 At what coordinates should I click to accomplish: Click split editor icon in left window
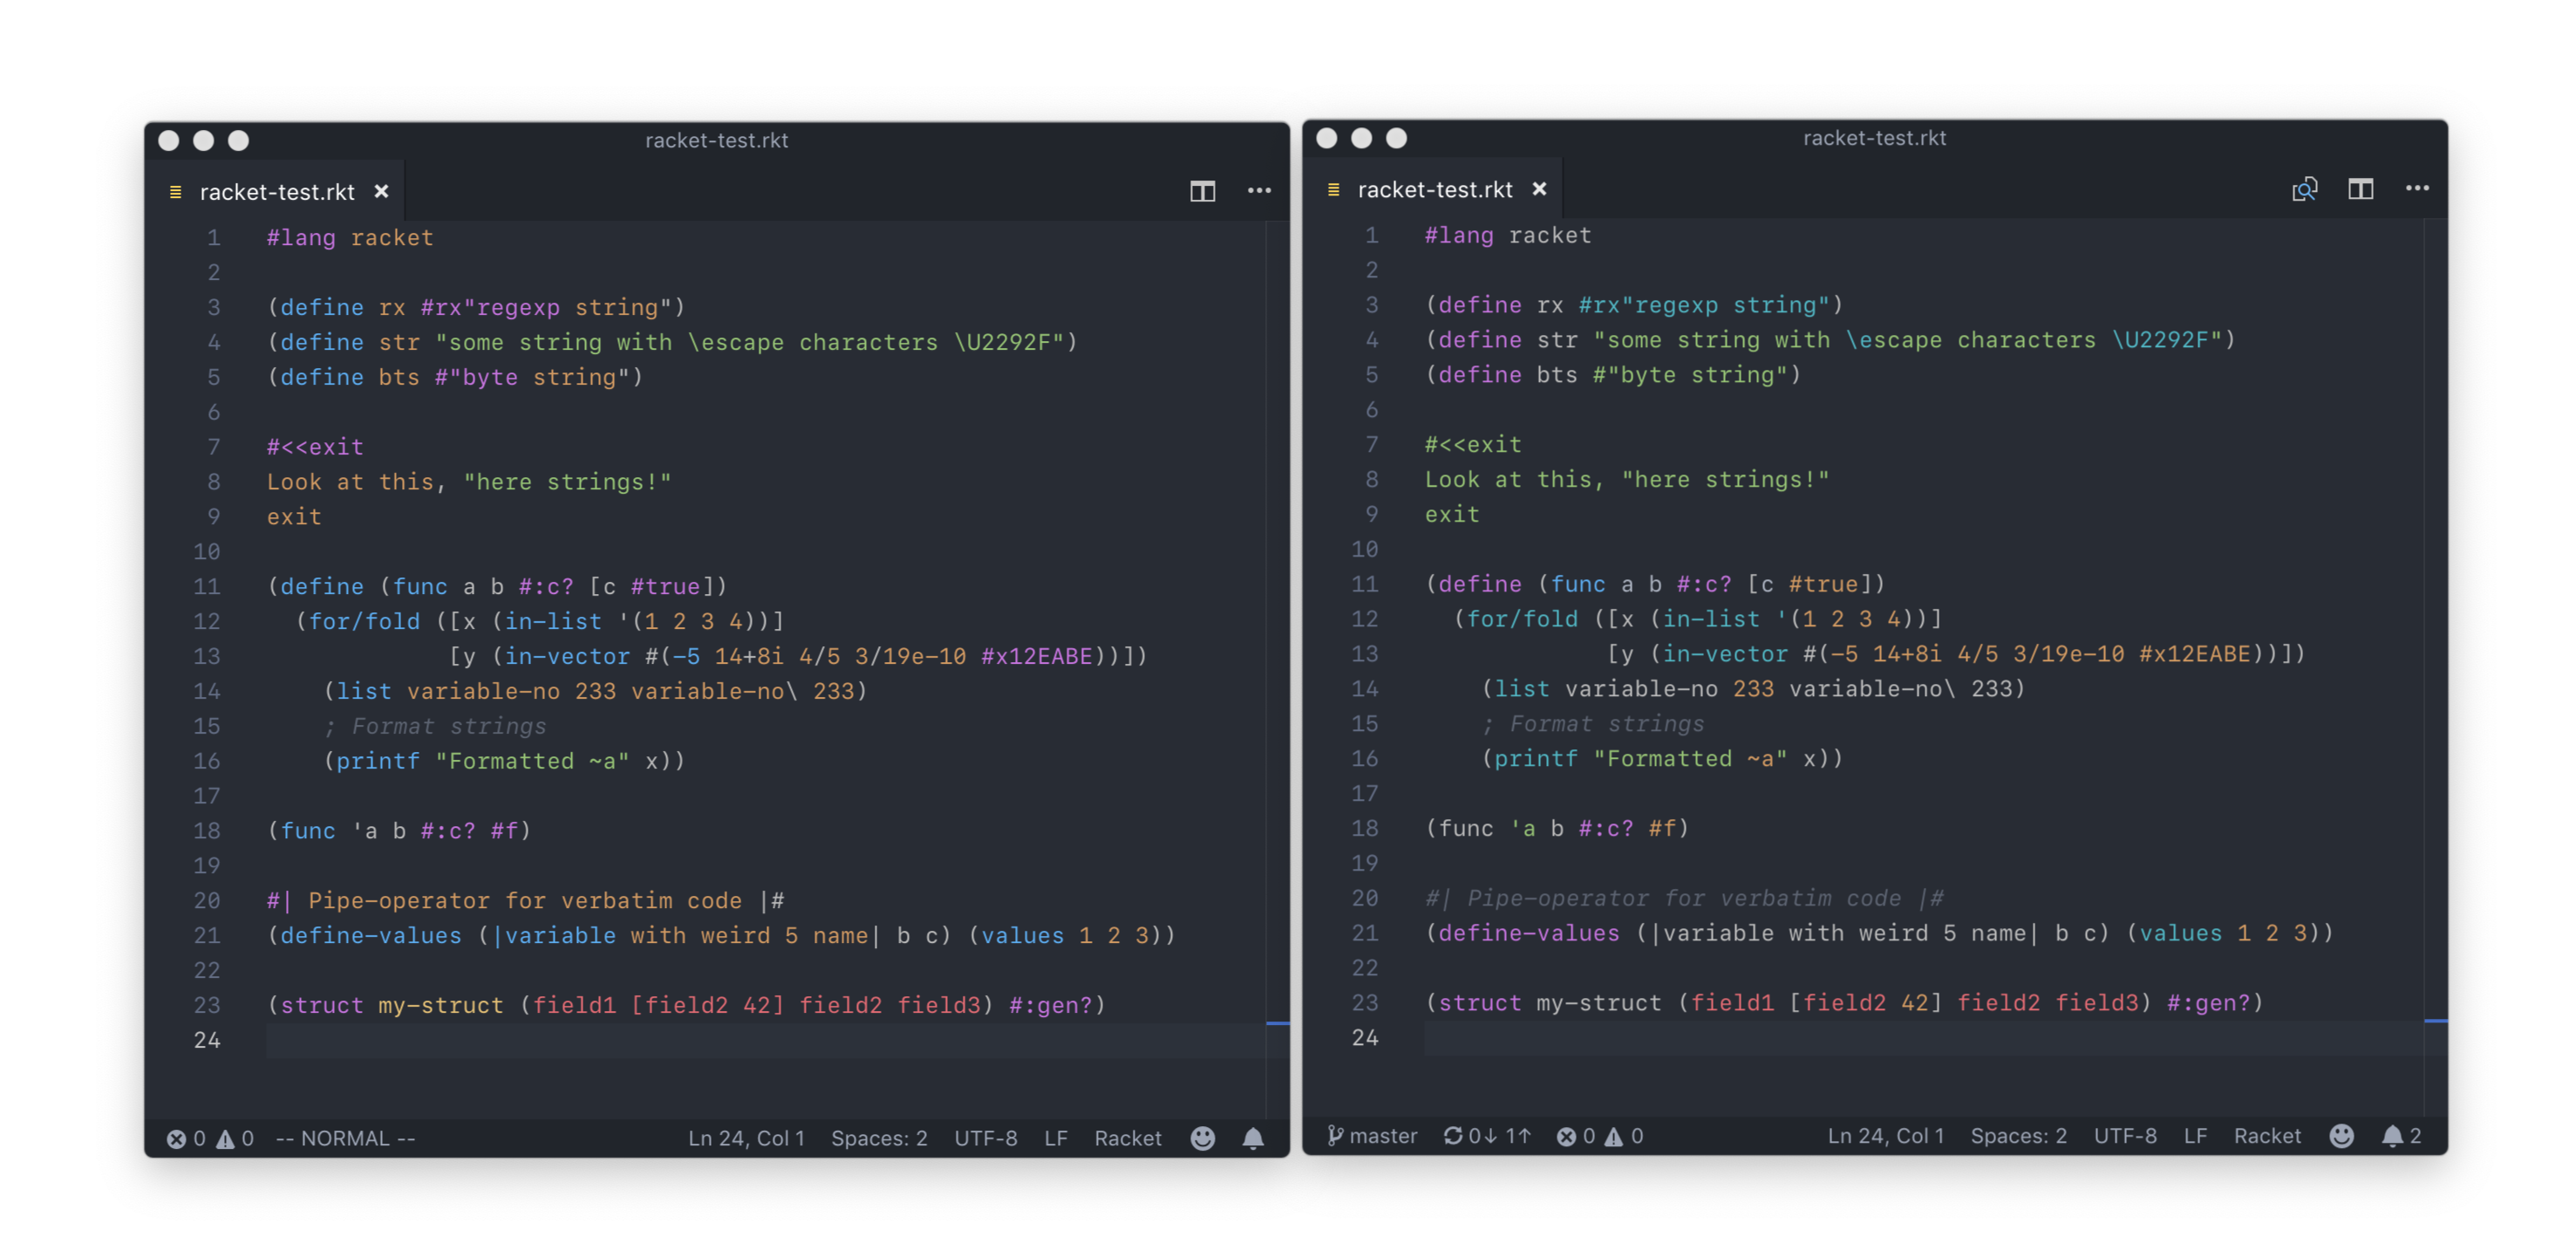click(x=1202, y=191)
